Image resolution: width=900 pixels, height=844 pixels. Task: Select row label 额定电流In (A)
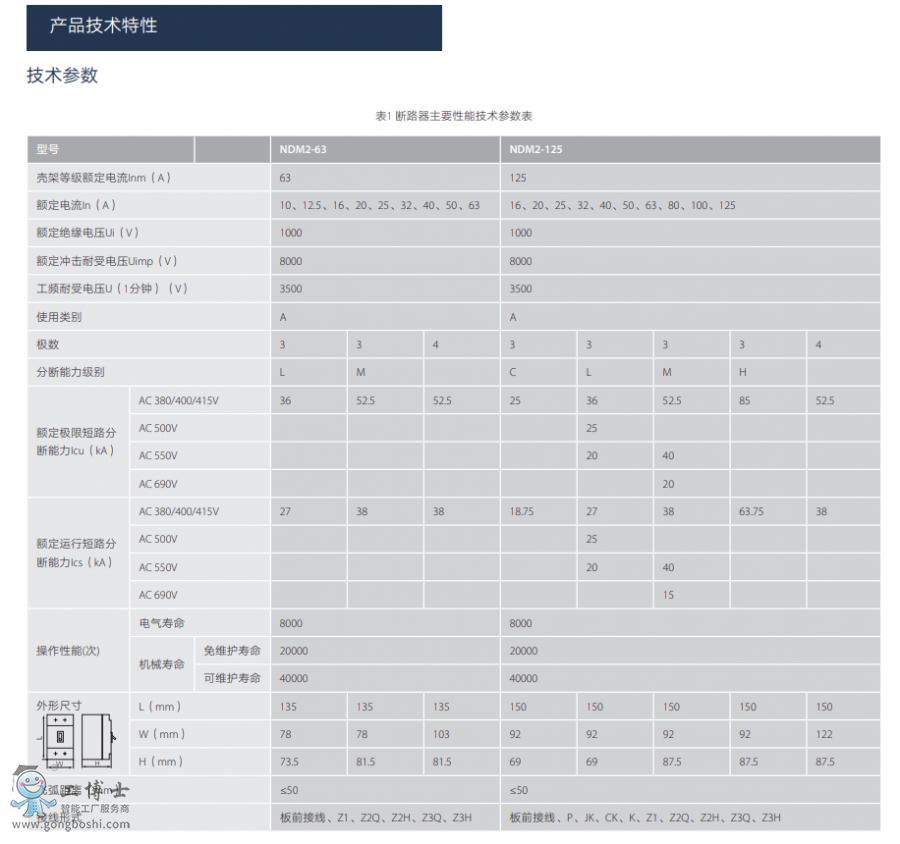pos(76,205)
